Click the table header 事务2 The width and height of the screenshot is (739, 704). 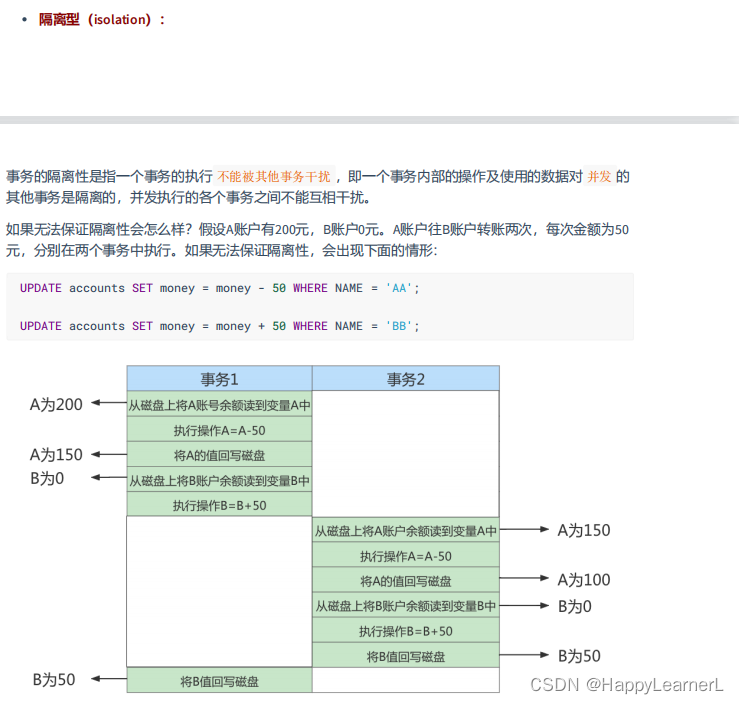(x=406, y=379)
